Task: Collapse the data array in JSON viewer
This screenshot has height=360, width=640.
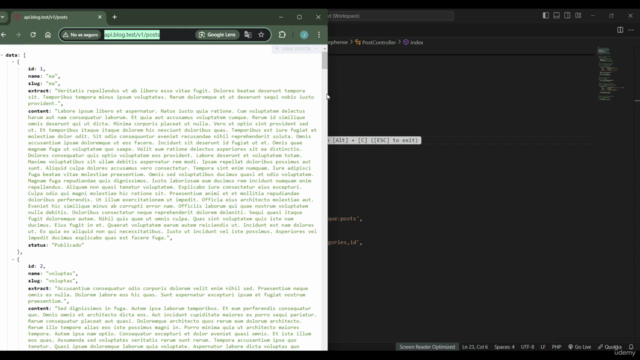Action: click(2, 55)
